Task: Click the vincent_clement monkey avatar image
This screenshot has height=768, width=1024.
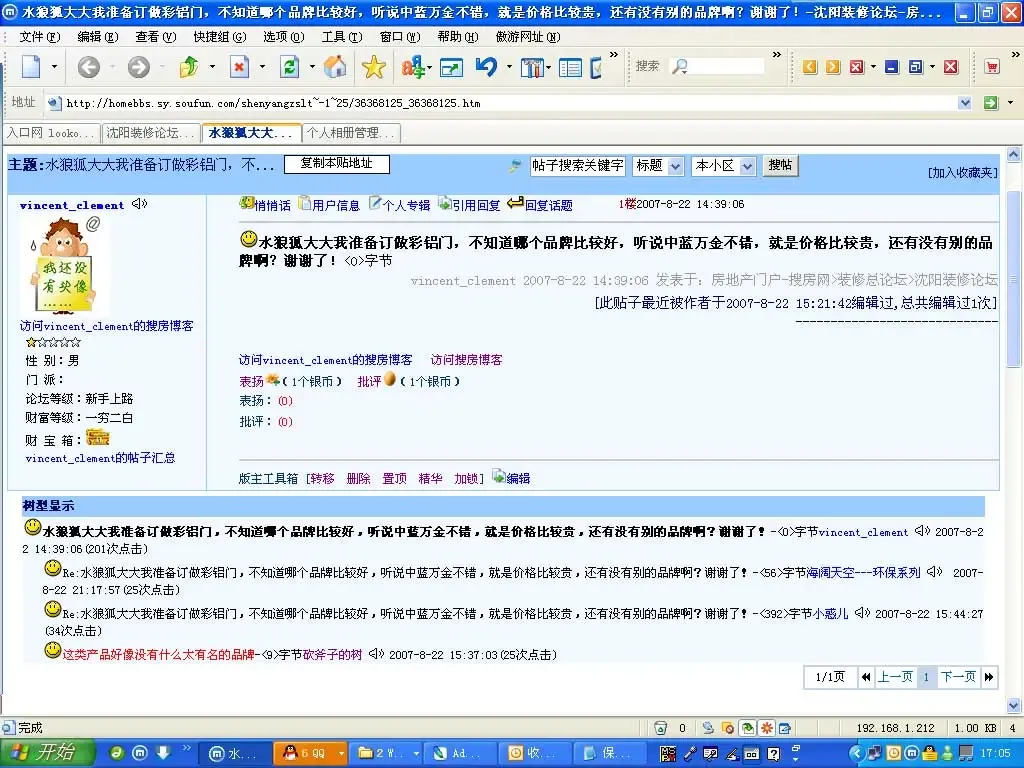Action: click(65, 264)
